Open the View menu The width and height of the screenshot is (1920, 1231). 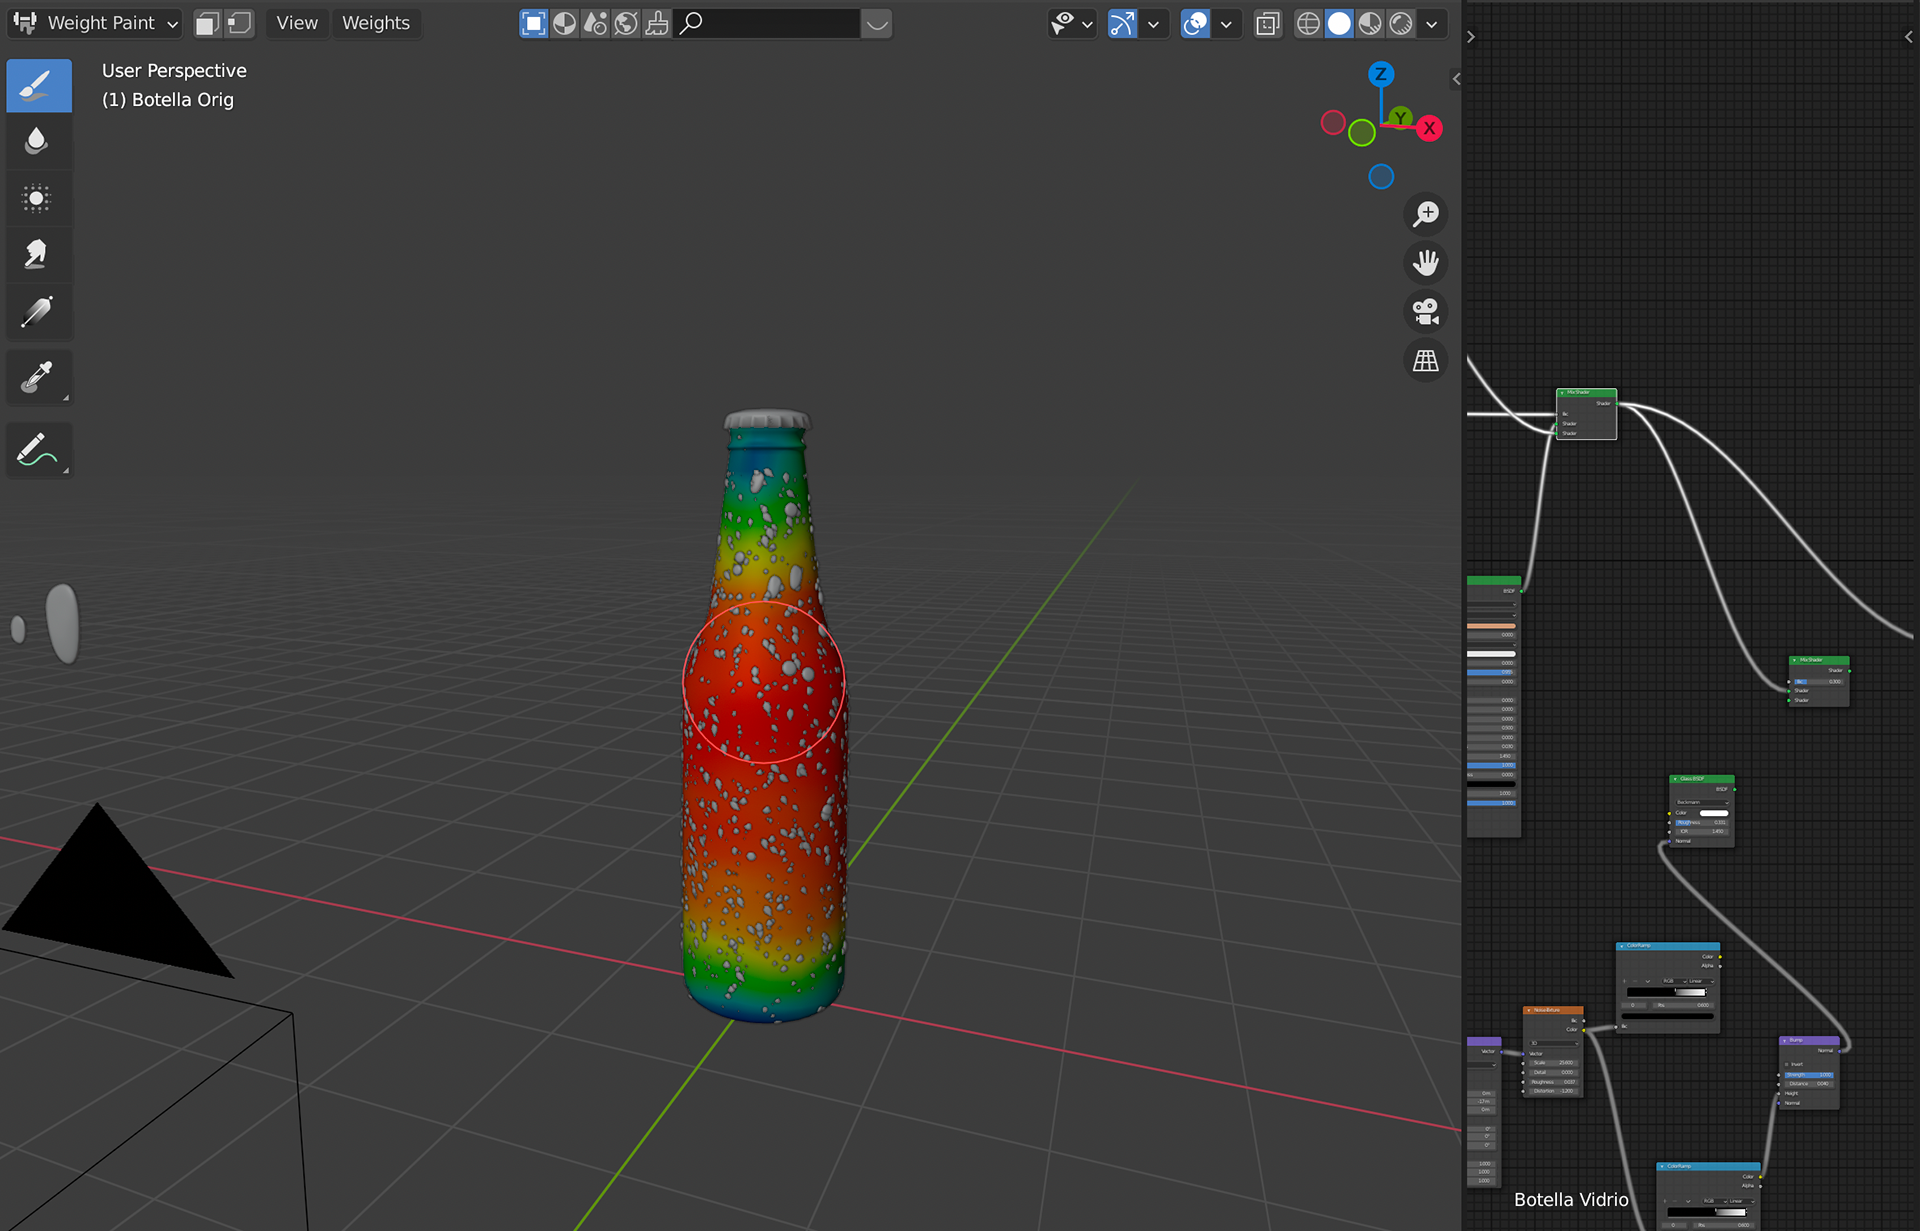click(297, 23)
